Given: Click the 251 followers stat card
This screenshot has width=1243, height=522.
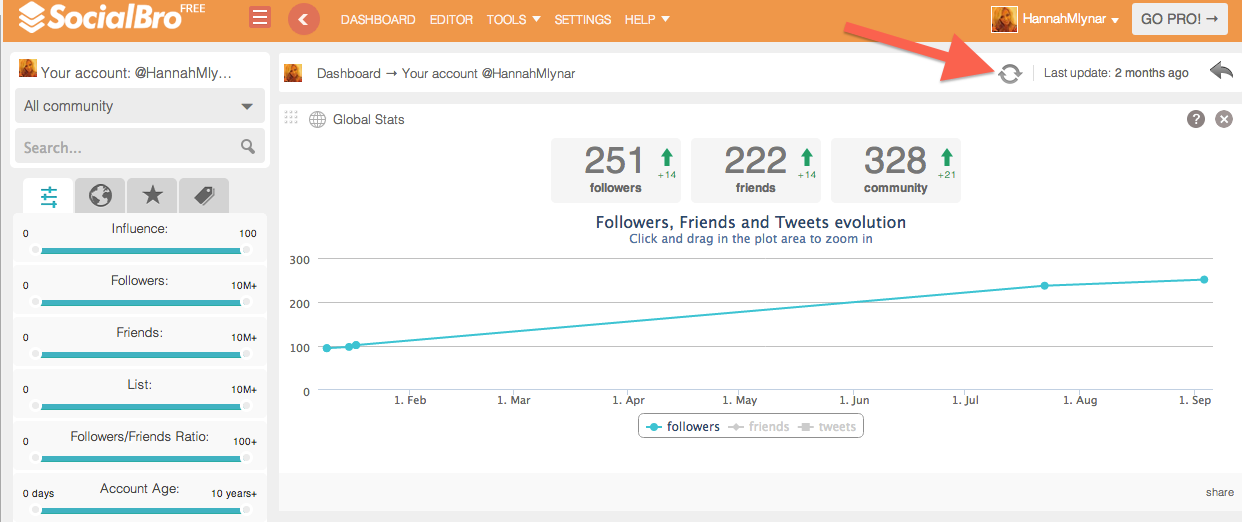Looking at the screenshot, I should tap(616, 170).
